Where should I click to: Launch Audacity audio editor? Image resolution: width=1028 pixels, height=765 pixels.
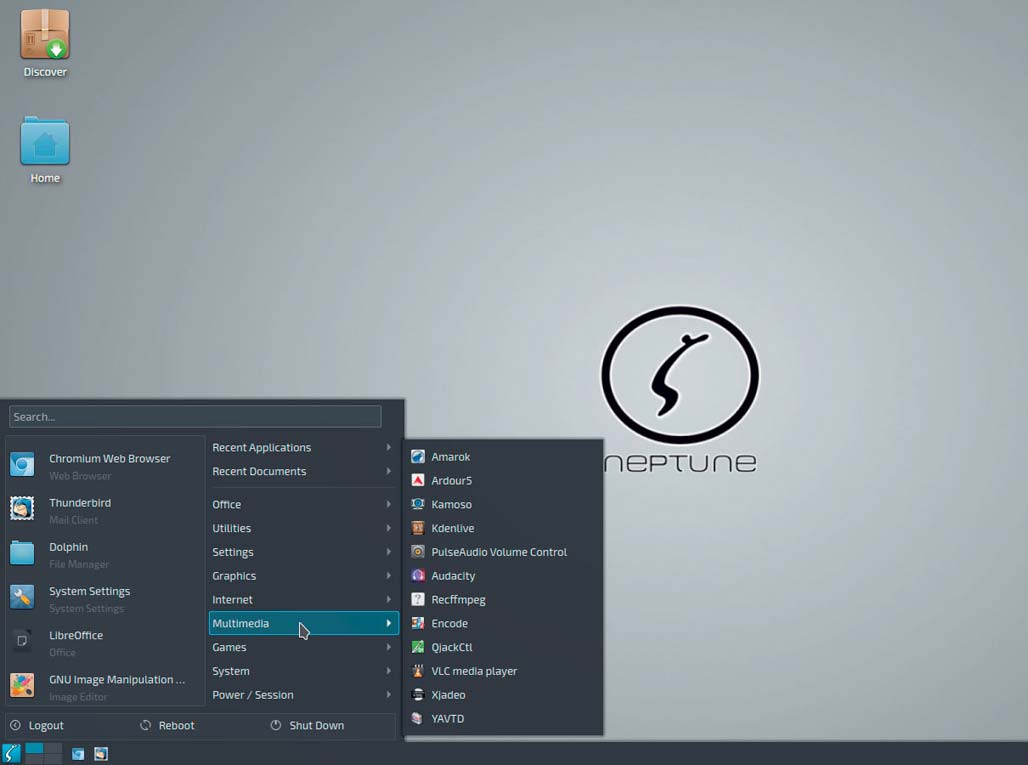pyautogui.click(x=503, y=576)
